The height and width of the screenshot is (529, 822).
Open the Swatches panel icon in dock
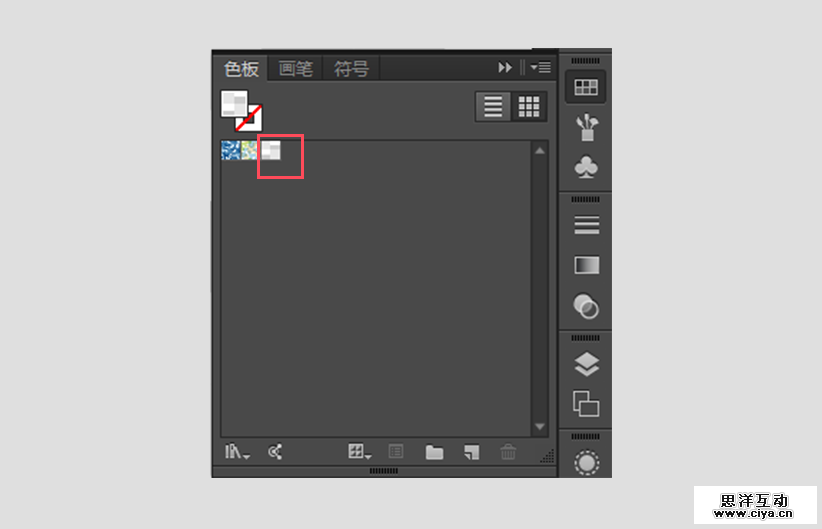[586, 87]
